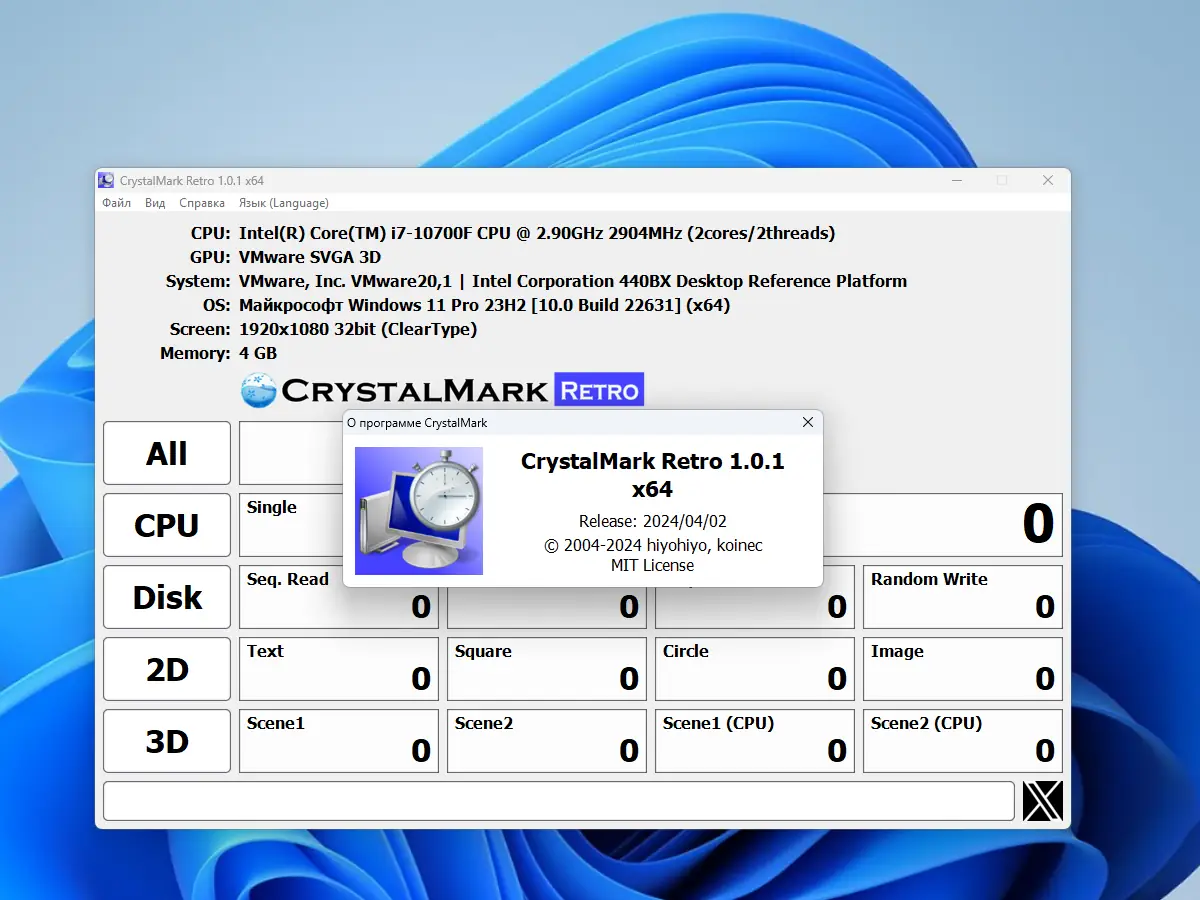Click the stopwatch computer image in About dialog
Viewport: 1200px width, 900px height.
(419, 511)
